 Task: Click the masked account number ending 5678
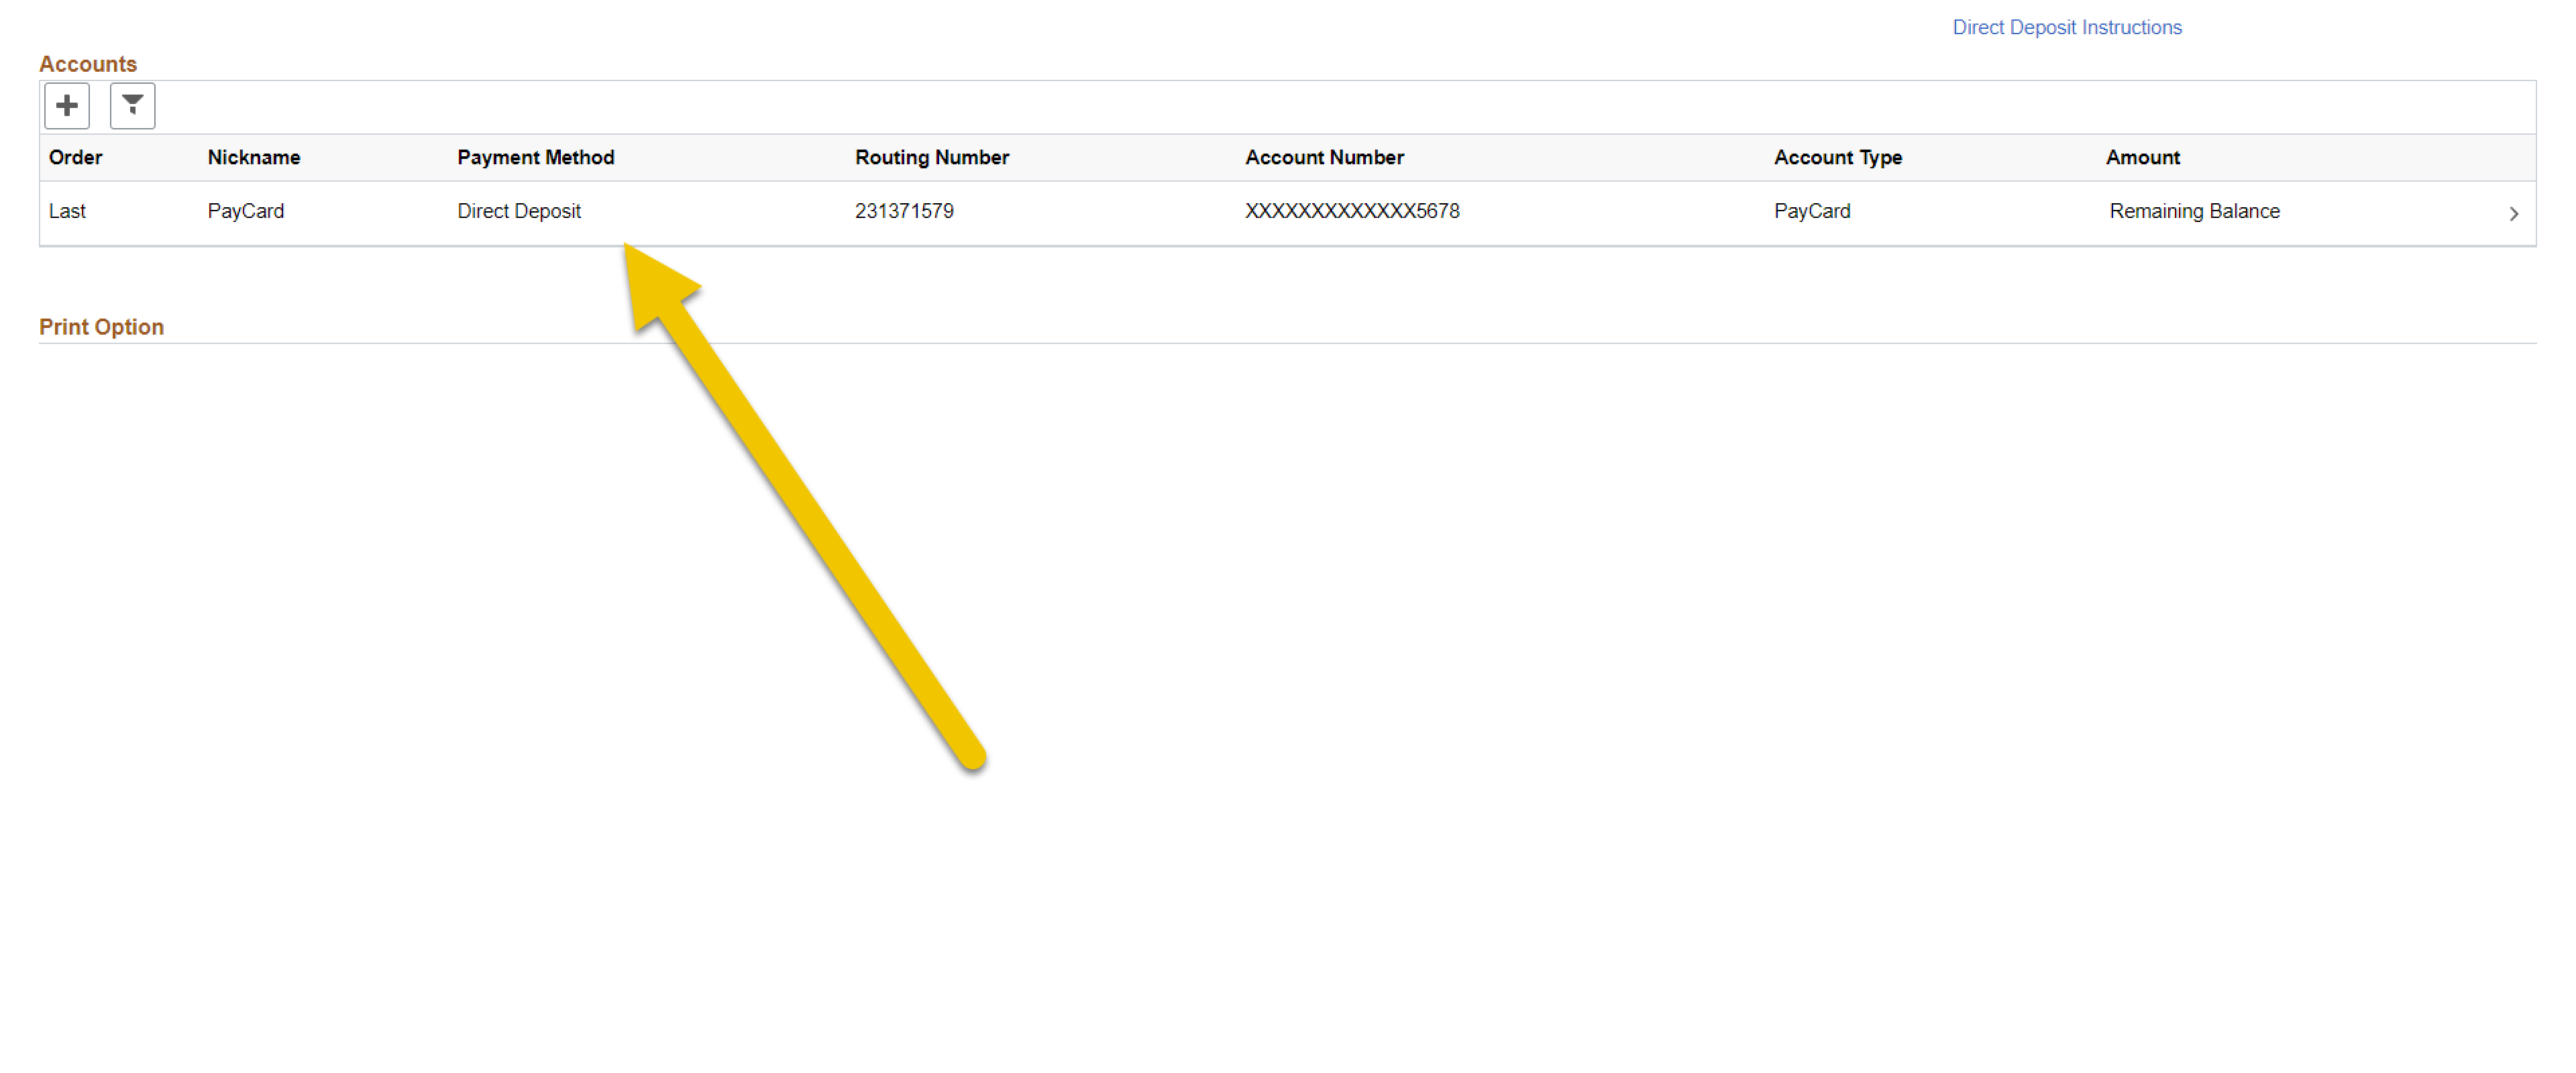point(1352,211)
